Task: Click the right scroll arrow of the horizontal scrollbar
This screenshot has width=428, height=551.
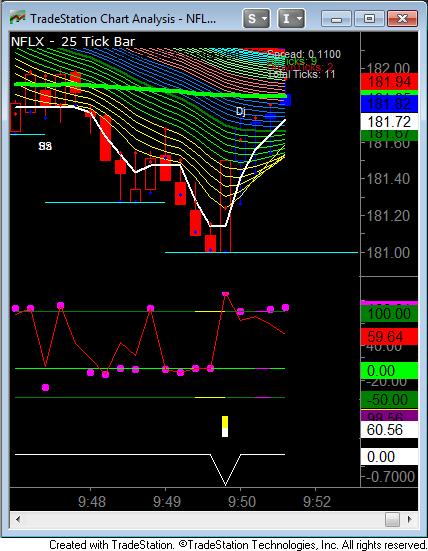Action: pos(409,519)
